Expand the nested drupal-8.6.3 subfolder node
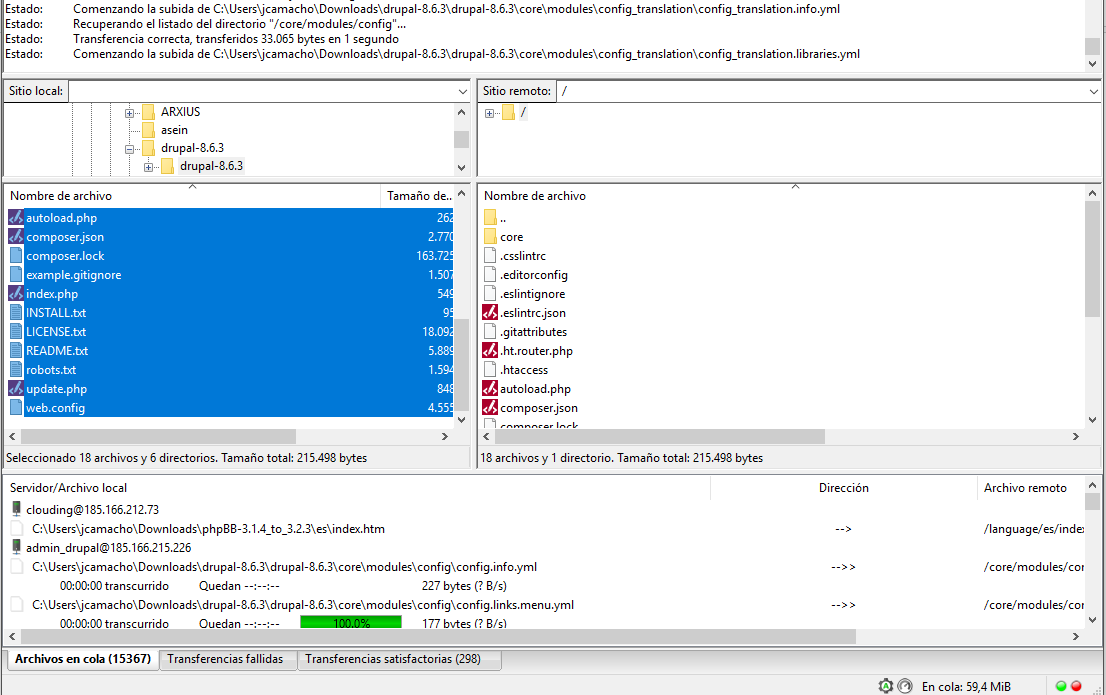This screenshot has width=1106, height=695. point(148,167)
